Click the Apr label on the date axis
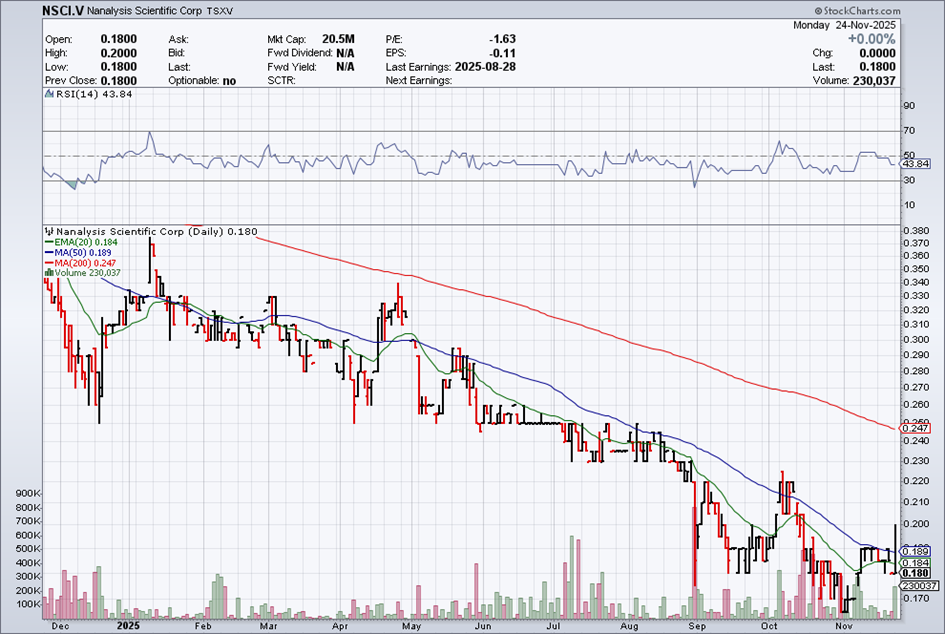 pos(340,626)
